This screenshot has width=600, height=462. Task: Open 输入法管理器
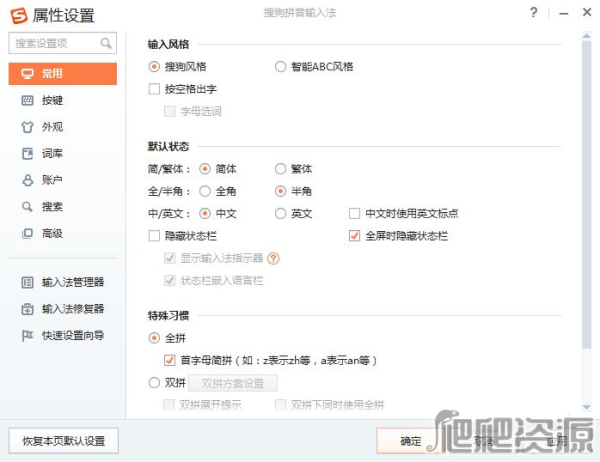(63, 282)
